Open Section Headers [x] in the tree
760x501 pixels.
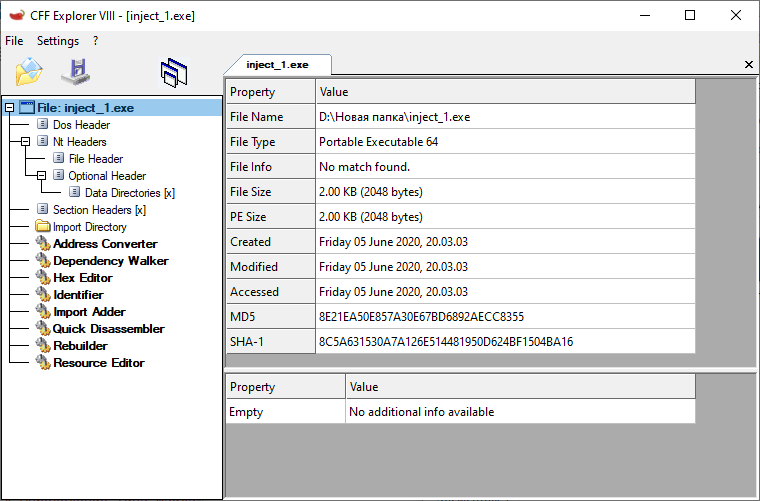click(99, 209)
